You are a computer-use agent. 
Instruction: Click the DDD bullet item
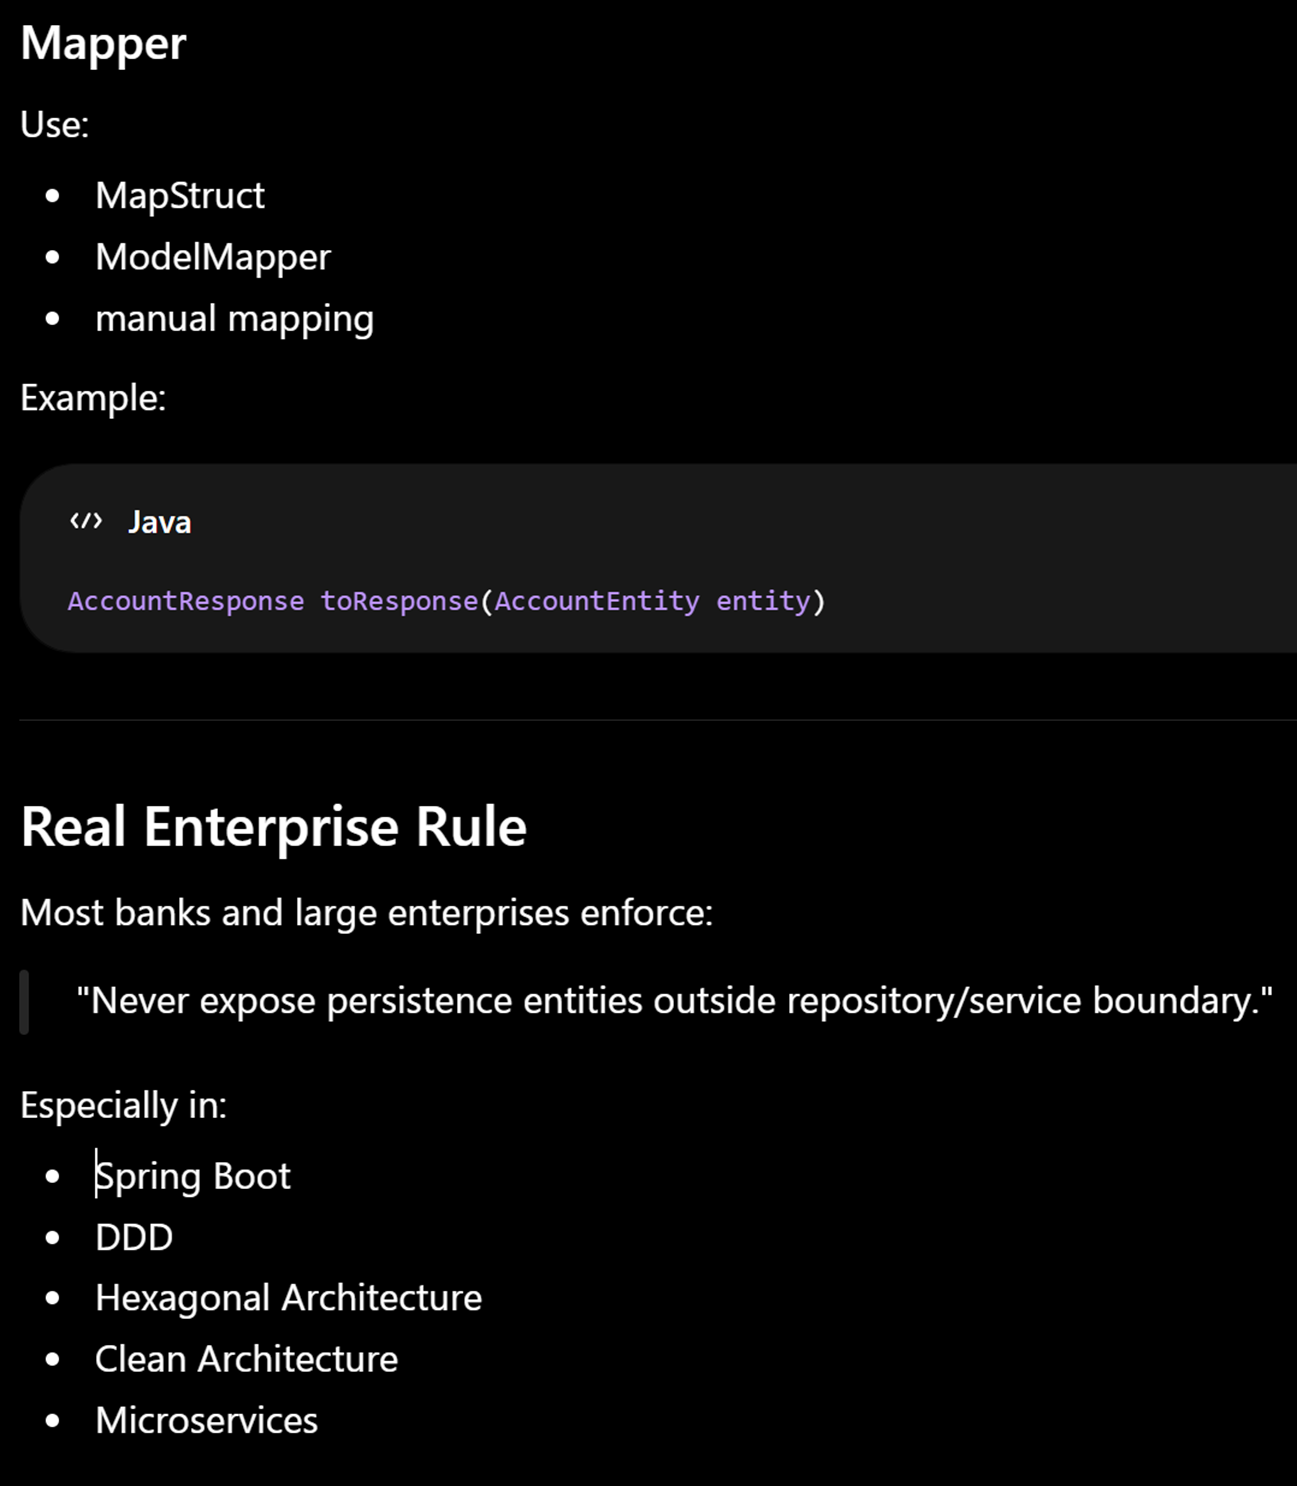pos(134,1238)
